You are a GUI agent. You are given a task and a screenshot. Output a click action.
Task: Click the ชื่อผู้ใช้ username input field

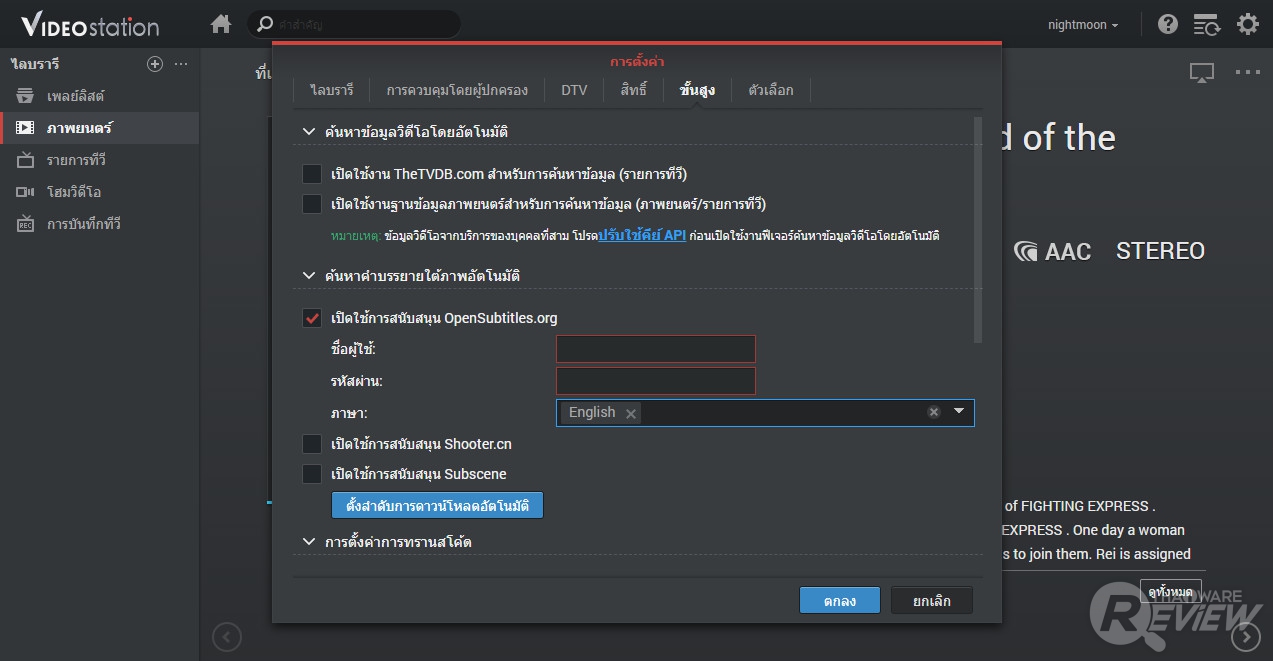click(655, 349)
